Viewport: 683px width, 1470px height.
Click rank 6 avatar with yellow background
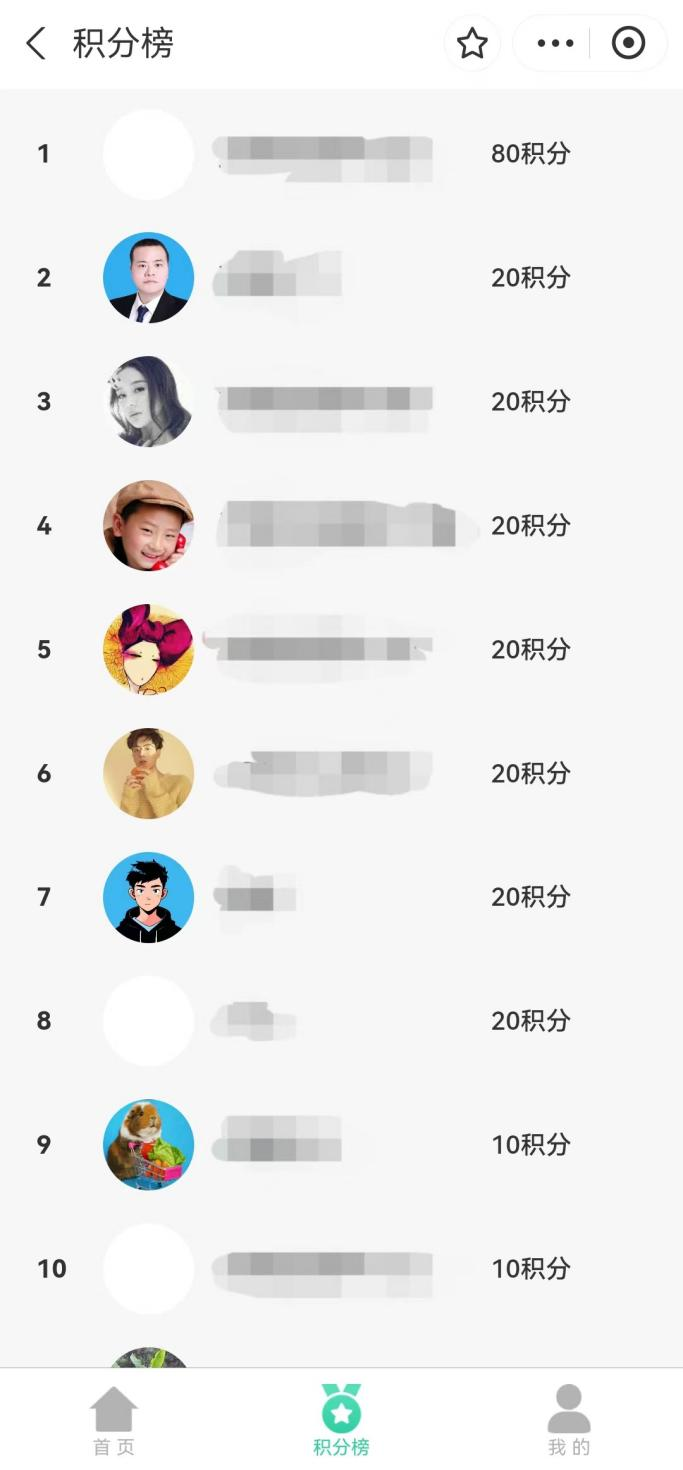coord(148,773)
